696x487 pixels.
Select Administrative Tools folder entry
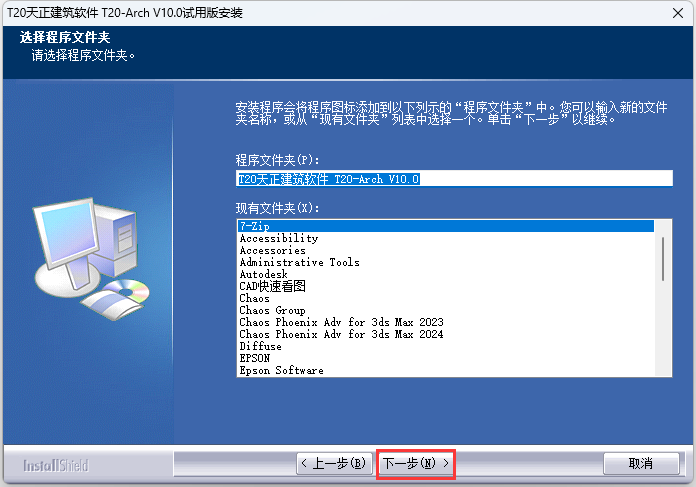[x=446, y=262]
